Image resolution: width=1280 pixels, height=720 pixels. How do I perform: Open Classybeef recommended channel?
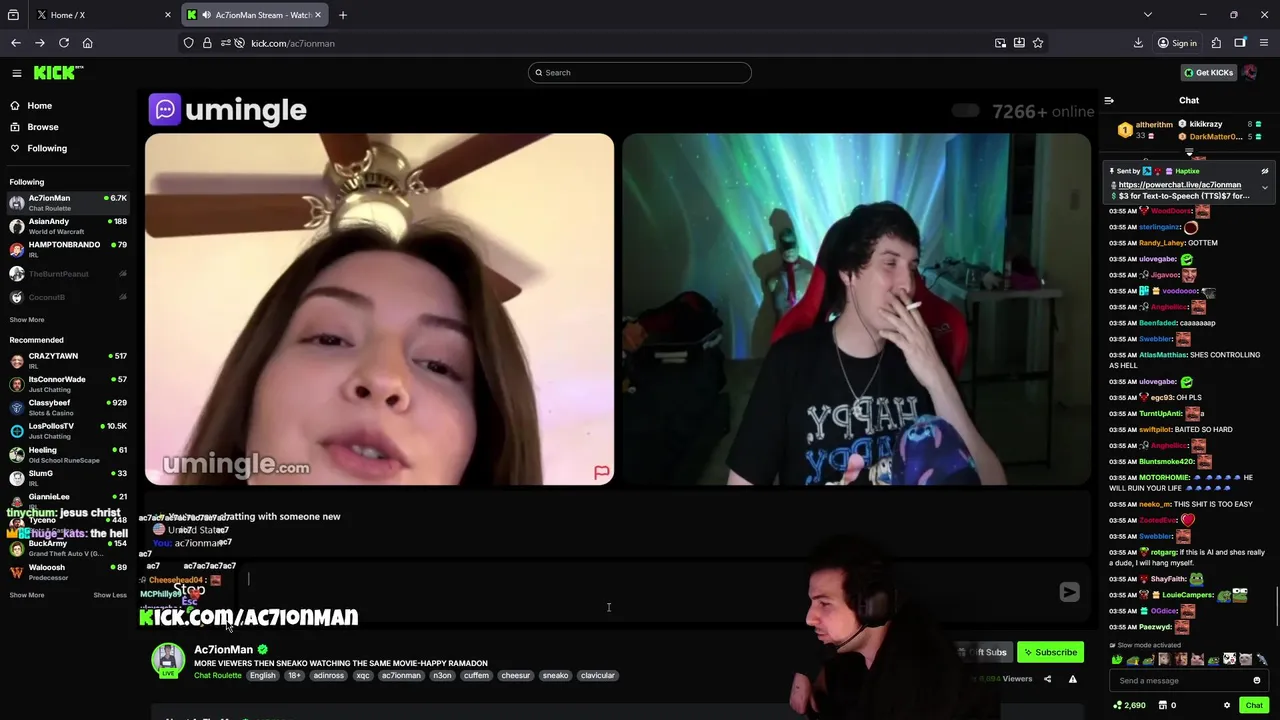pos(68,407)
